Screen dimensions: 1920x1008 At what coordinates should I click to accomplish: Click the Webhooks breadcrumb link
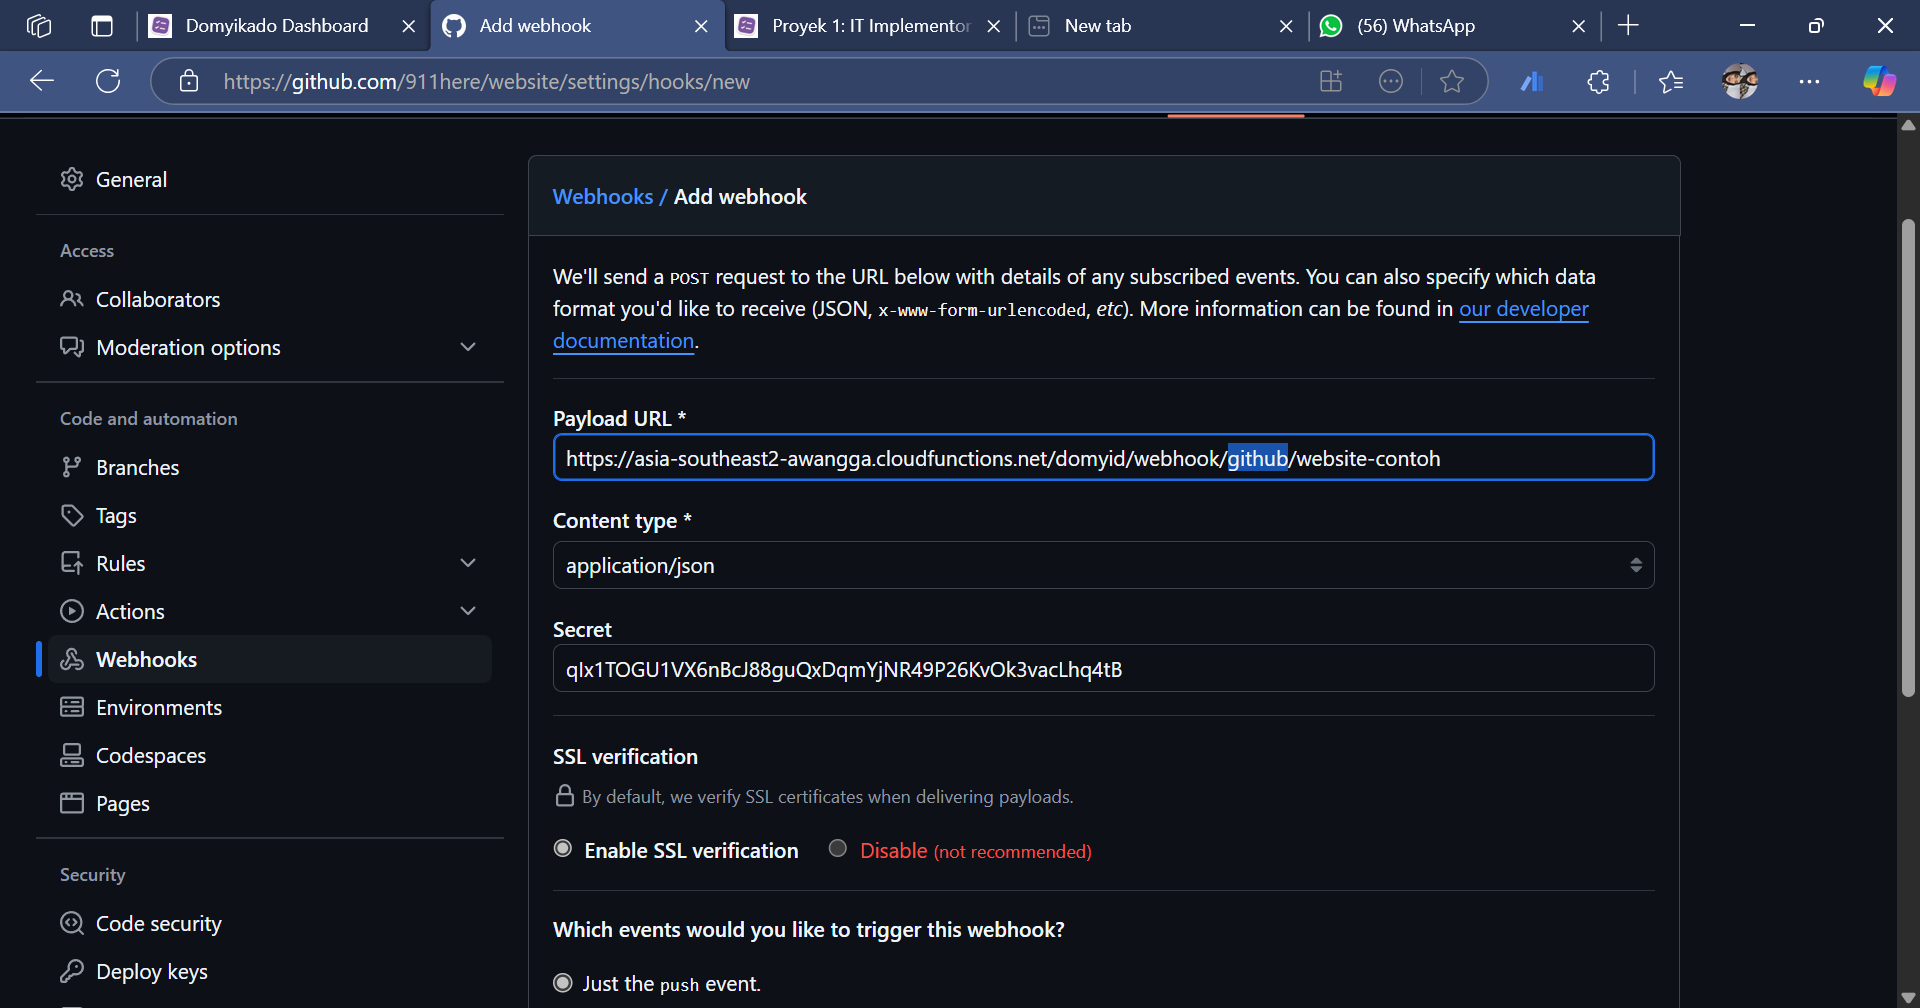pyautogui.click(x=603, y=196)
